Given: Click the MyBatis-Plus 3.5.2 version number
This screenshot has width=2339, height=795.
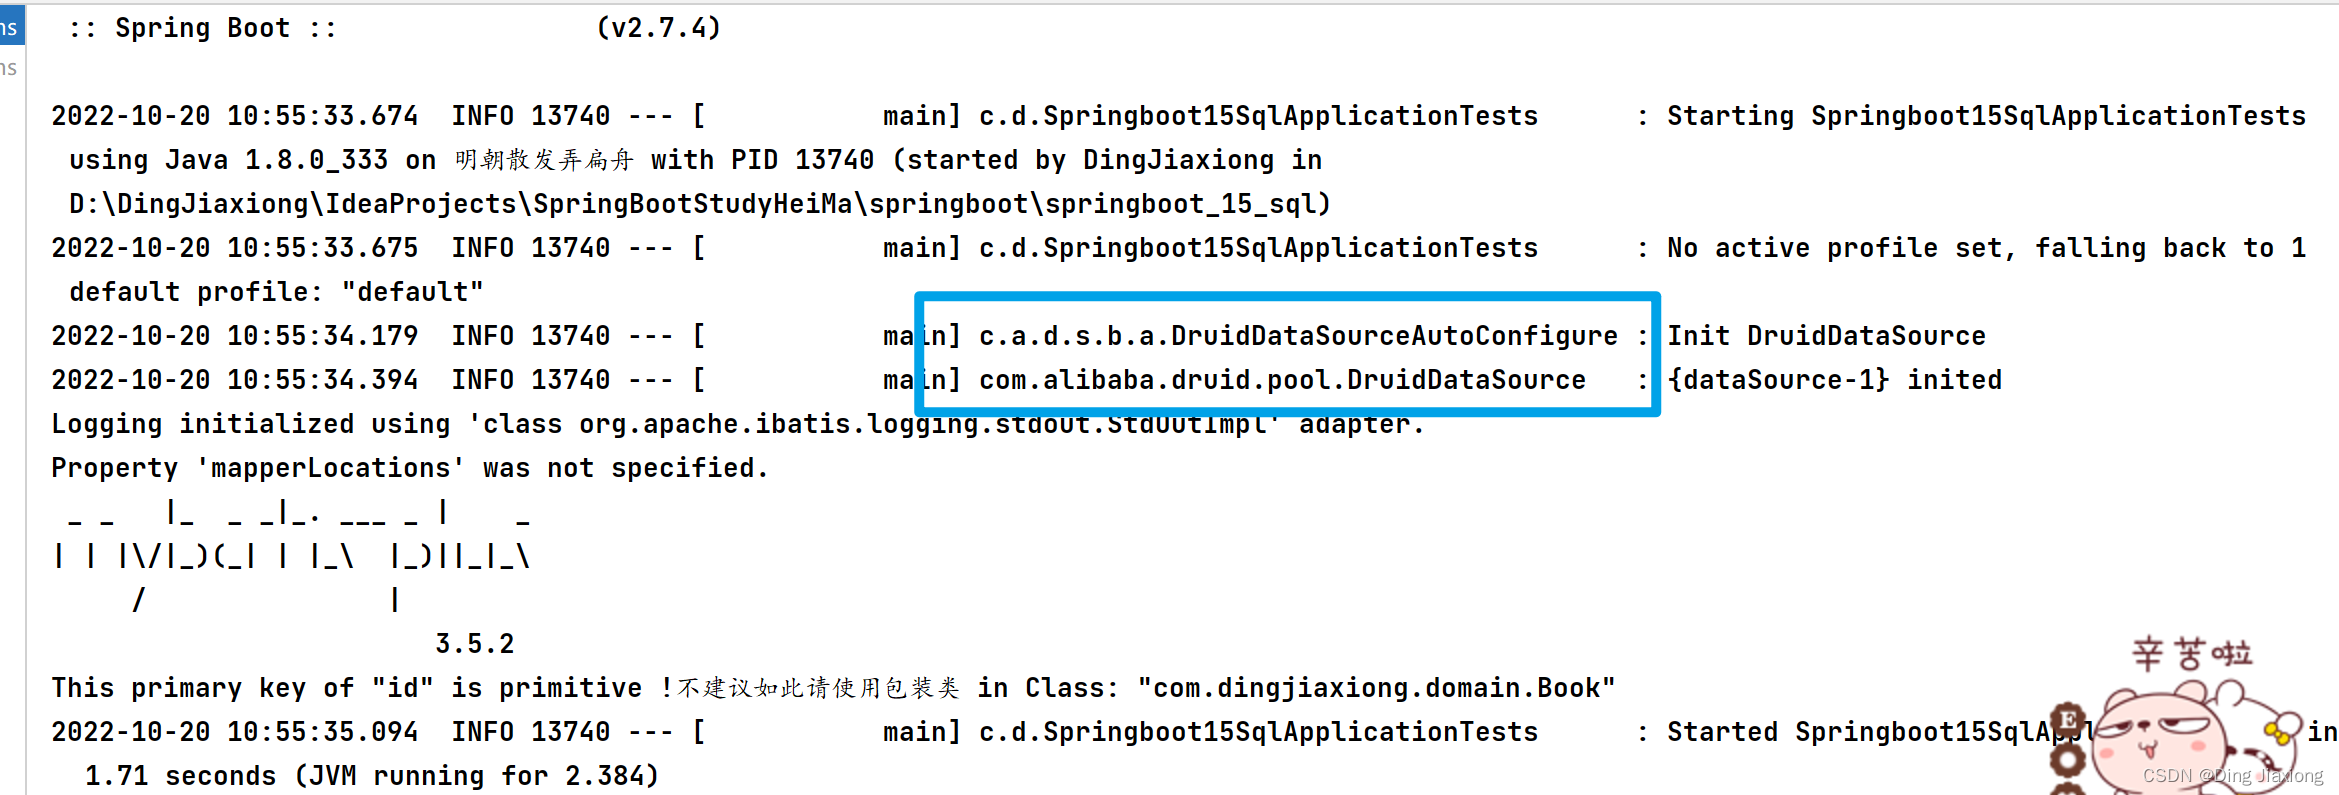Looking at the screenshot, I should pos(475,644).
